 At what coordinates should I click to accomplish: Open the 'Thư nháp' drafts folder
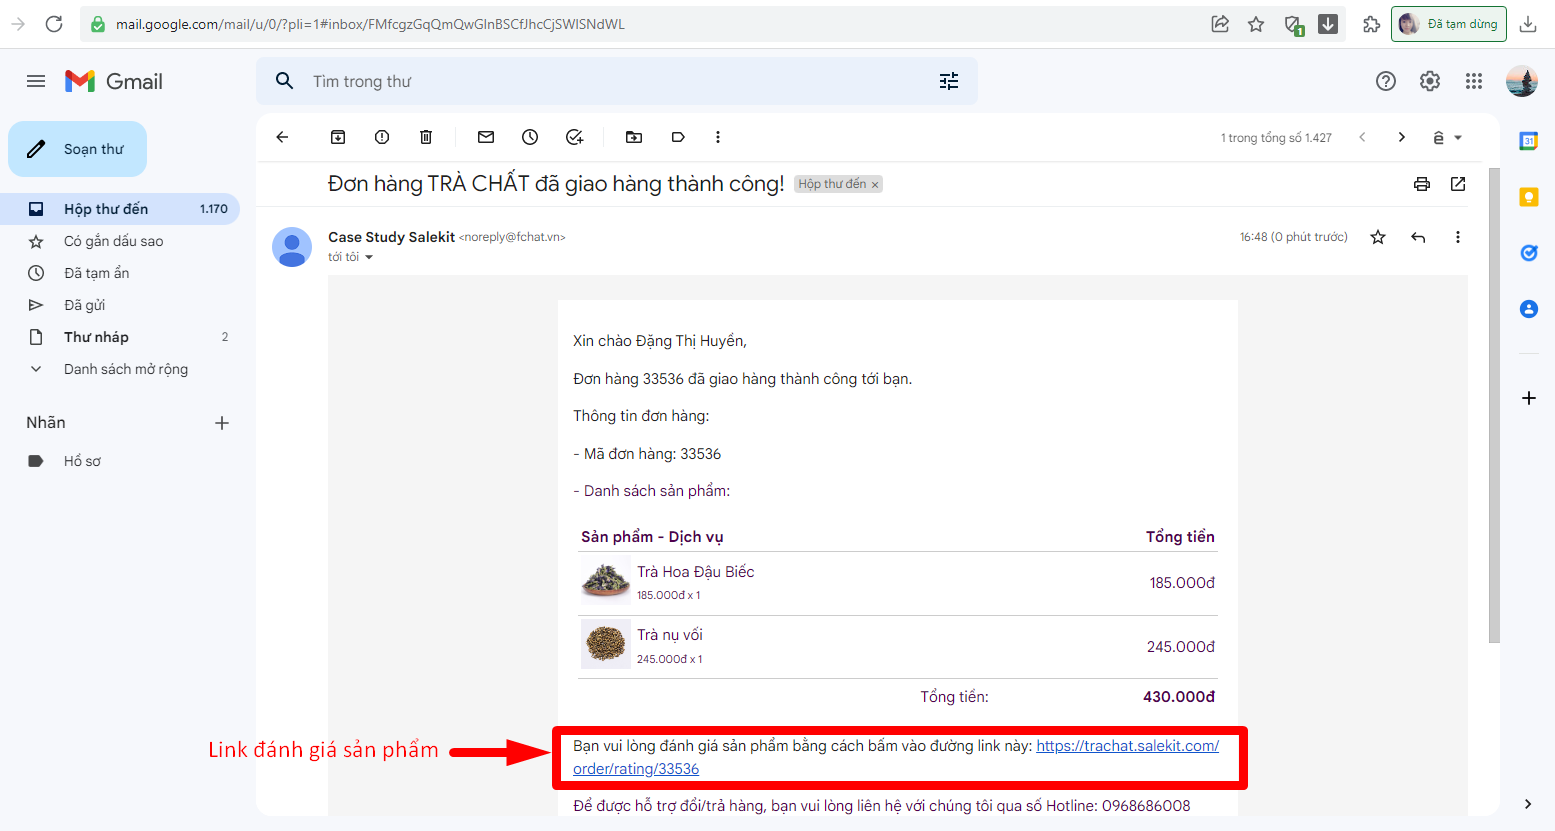96,337
